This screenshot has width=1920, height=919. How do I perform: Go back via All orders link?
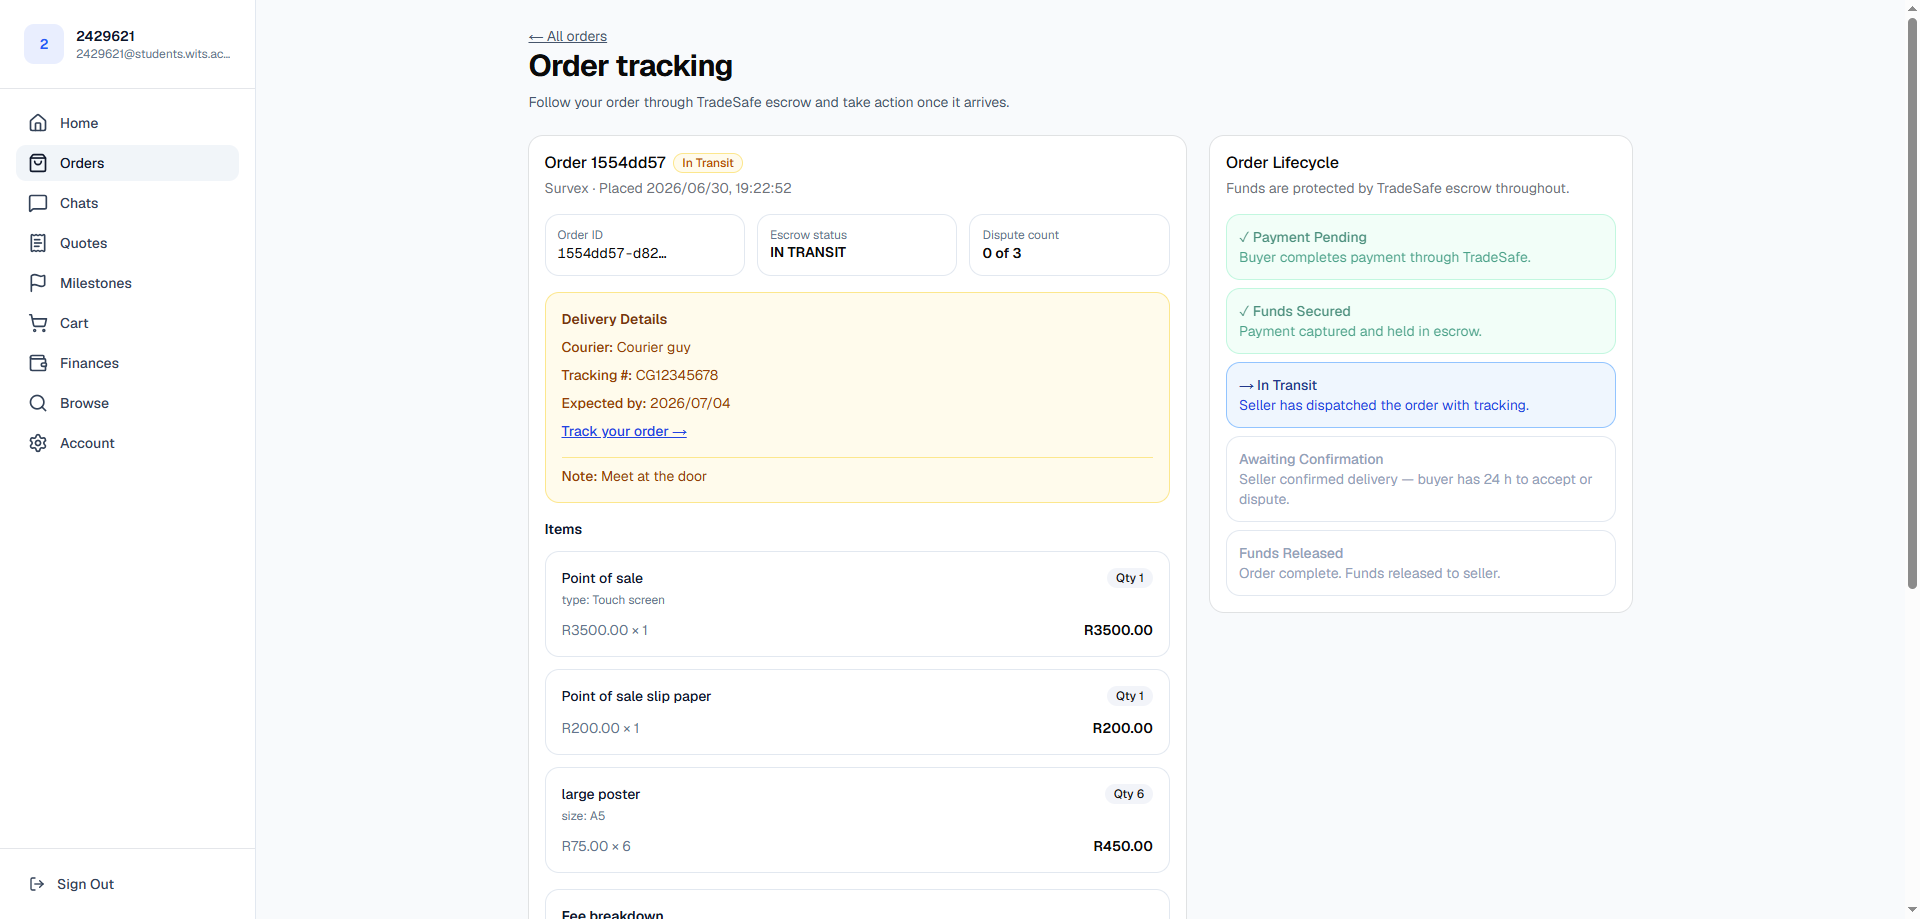[x=567, y=36]
